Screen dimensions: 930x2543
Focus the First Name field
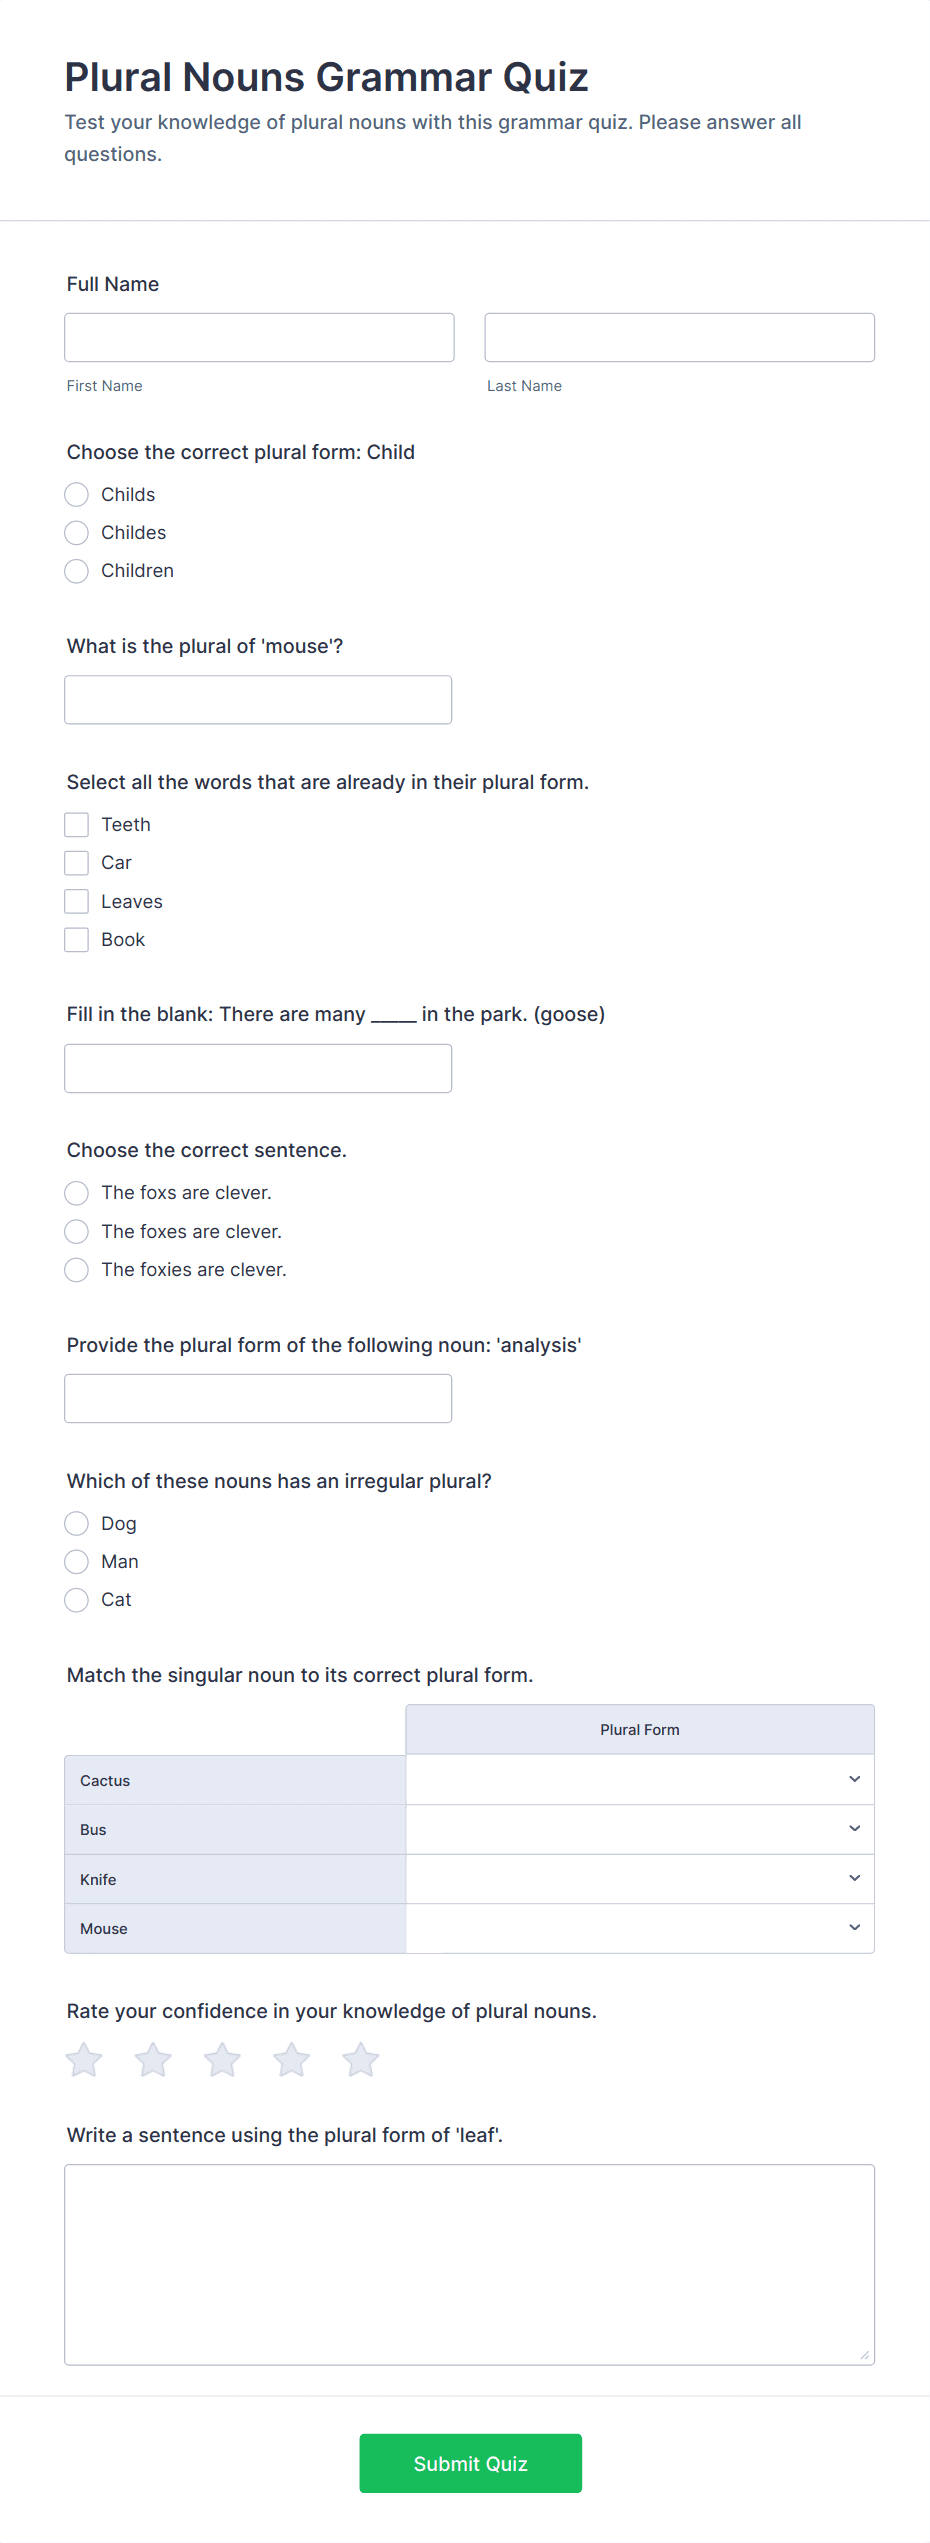(x=259, y=338)
